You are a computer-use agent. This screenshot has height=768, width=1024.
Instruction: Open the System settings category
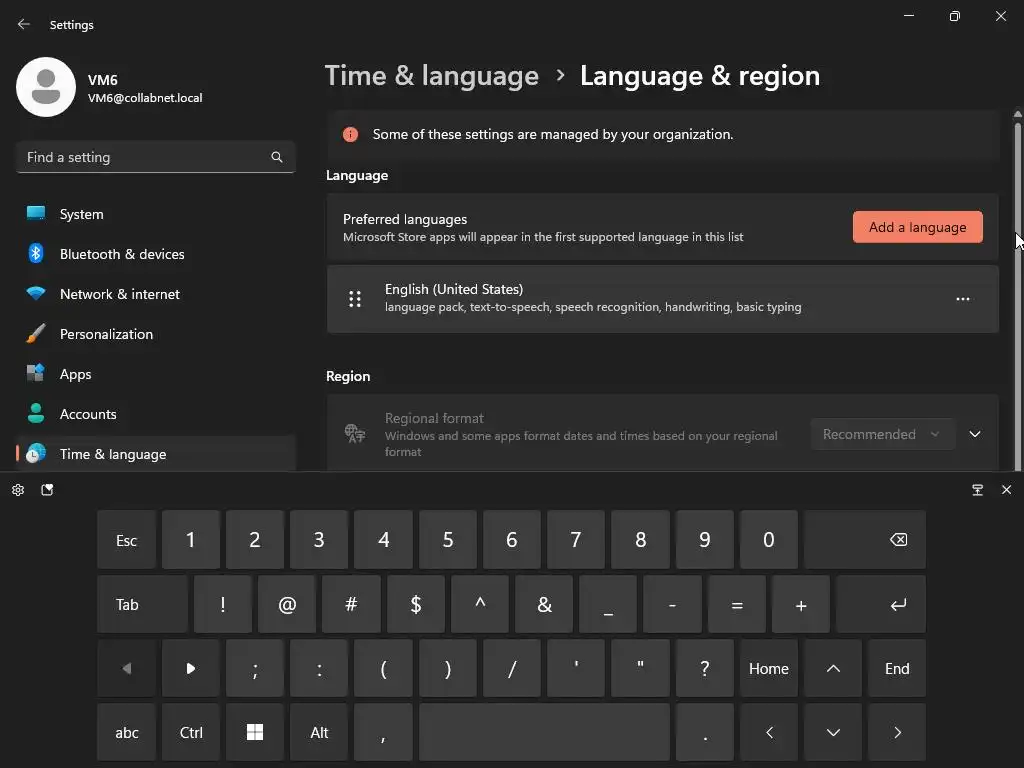coord(155,214)
